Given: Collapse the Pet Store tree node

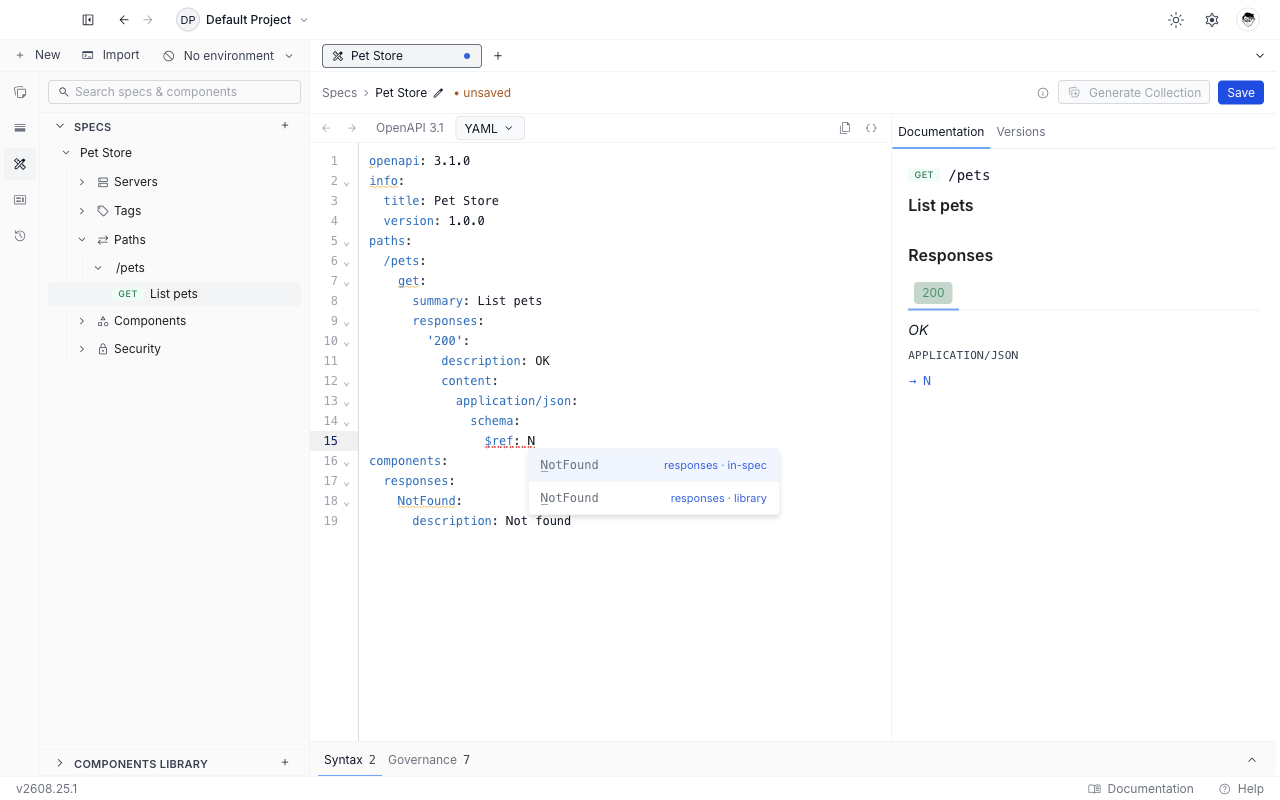Looking at the screenshot, I should pos(66,153).
